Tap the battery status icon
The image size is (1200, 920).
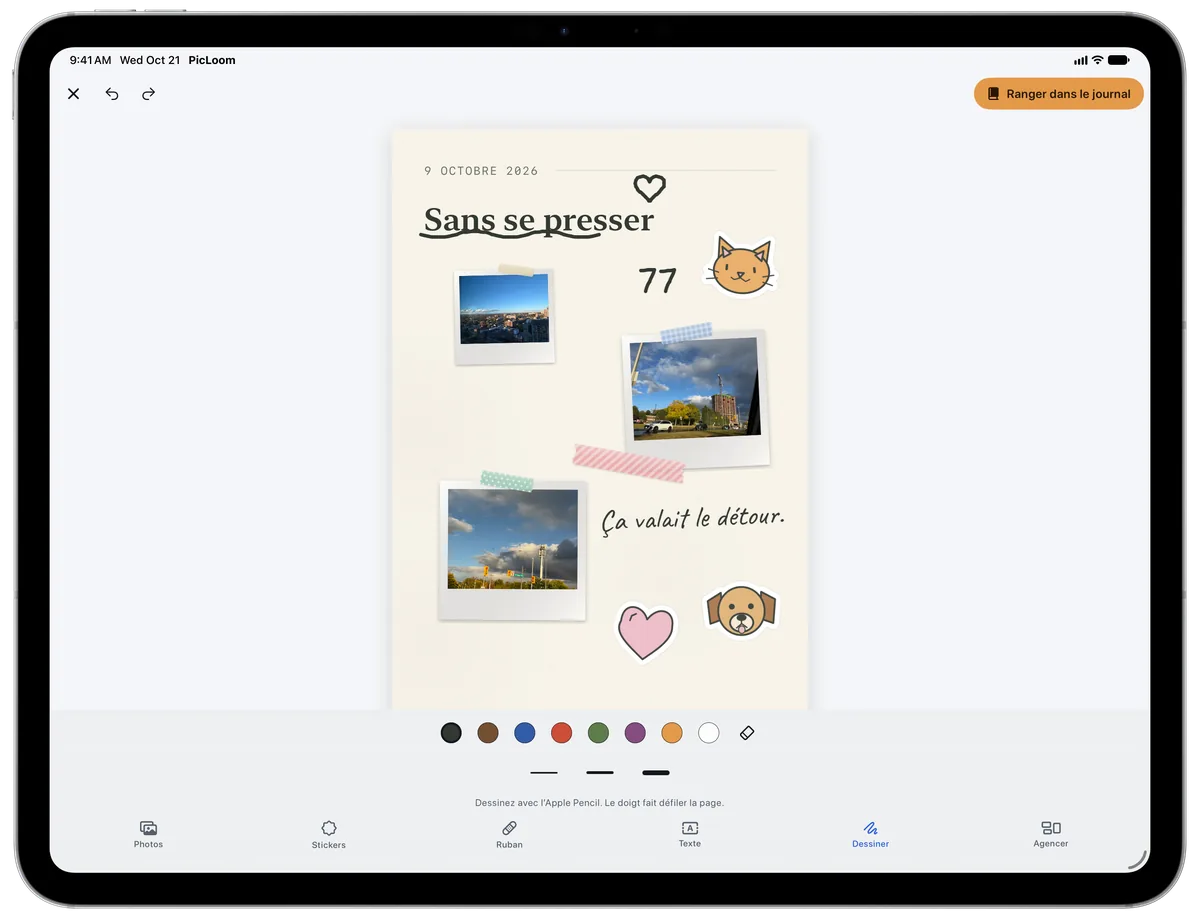[1119, 60]
